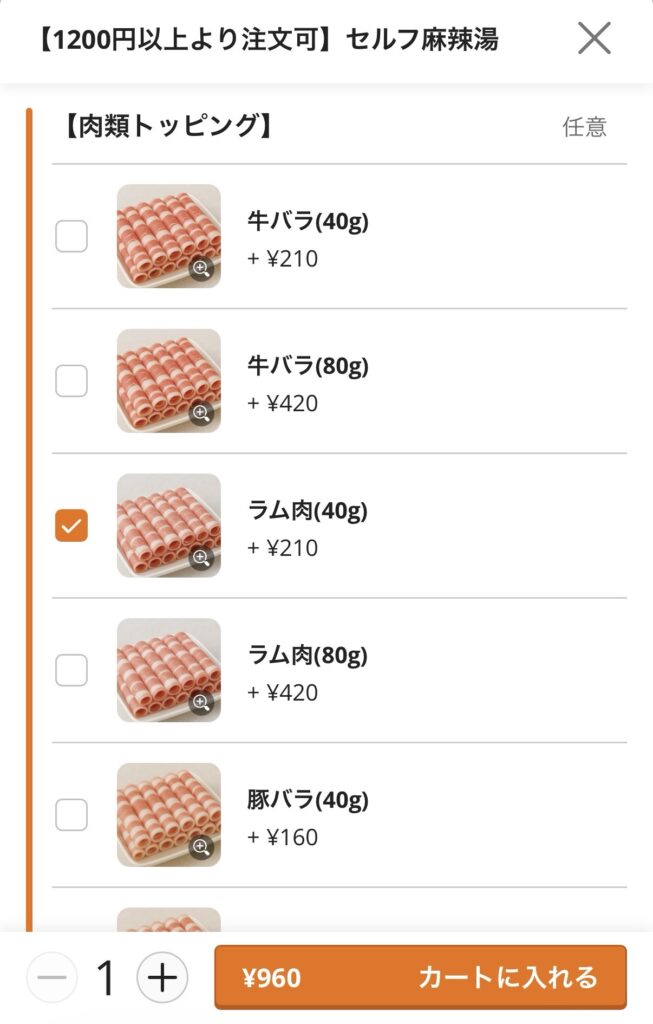This screenshot has width=653, height=1024.
Task: Increase quantity with the plus button
Action: click(162, 977)
